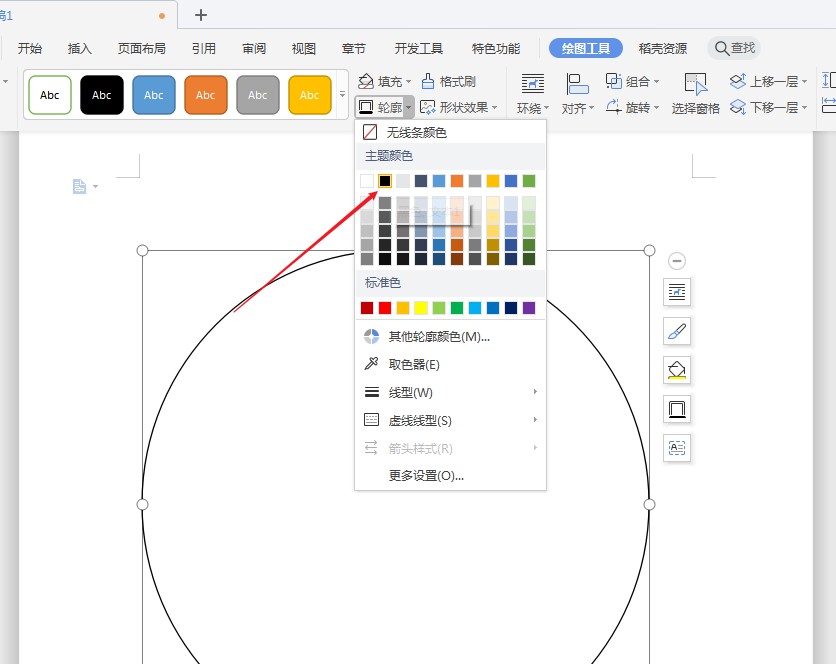Pick the standard yellow color swatch
The image size is (836, 664).
point(421,308)
